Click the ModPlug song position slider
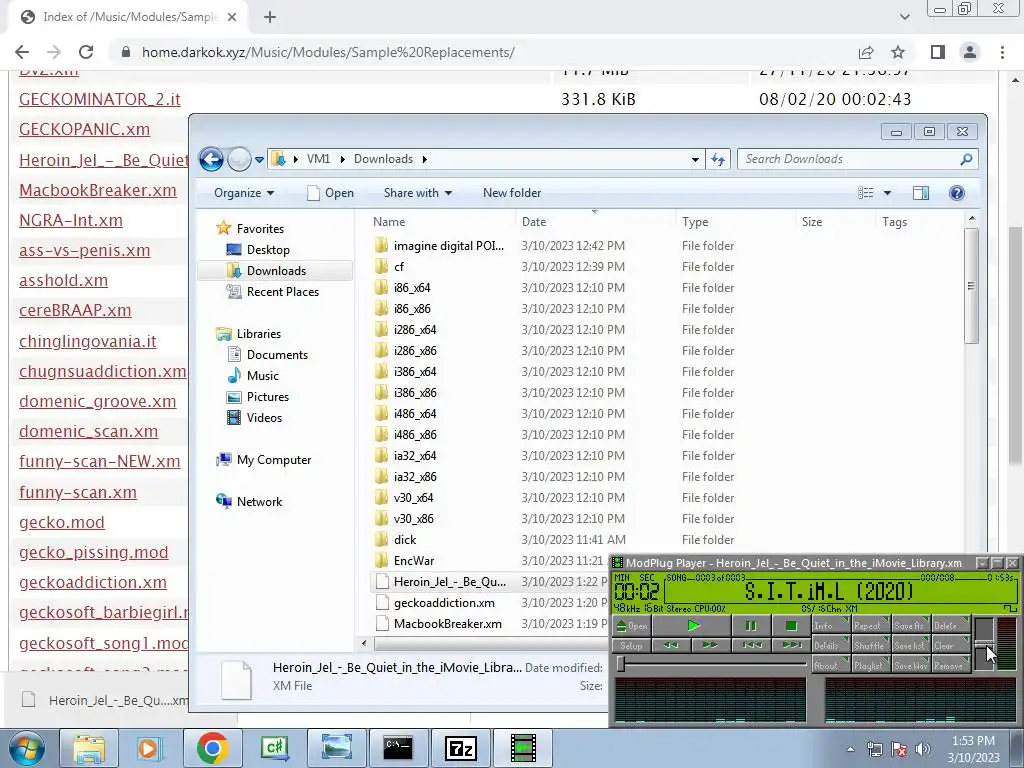Screen dimensions: 1024x768 (711, 664)
